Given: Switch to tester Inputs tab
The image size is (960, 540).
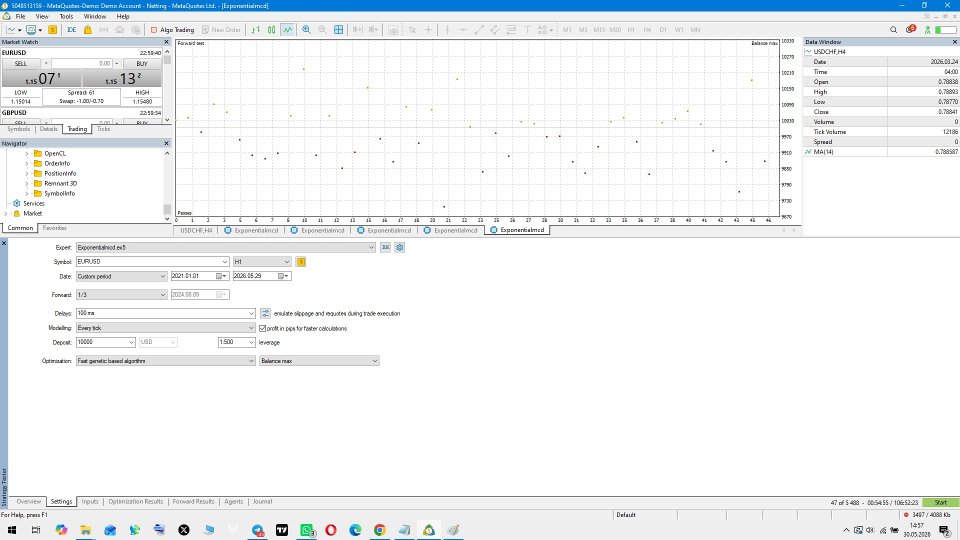Looking at the screenshot, I should pyautogui.click(x=89, y=501).
